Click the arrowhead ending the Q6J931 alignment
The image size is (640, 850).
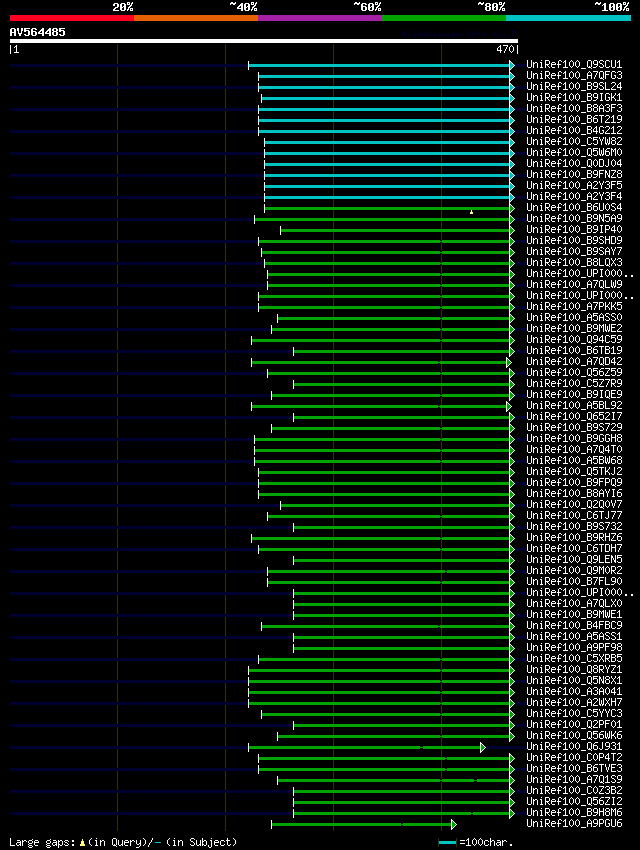482,748
